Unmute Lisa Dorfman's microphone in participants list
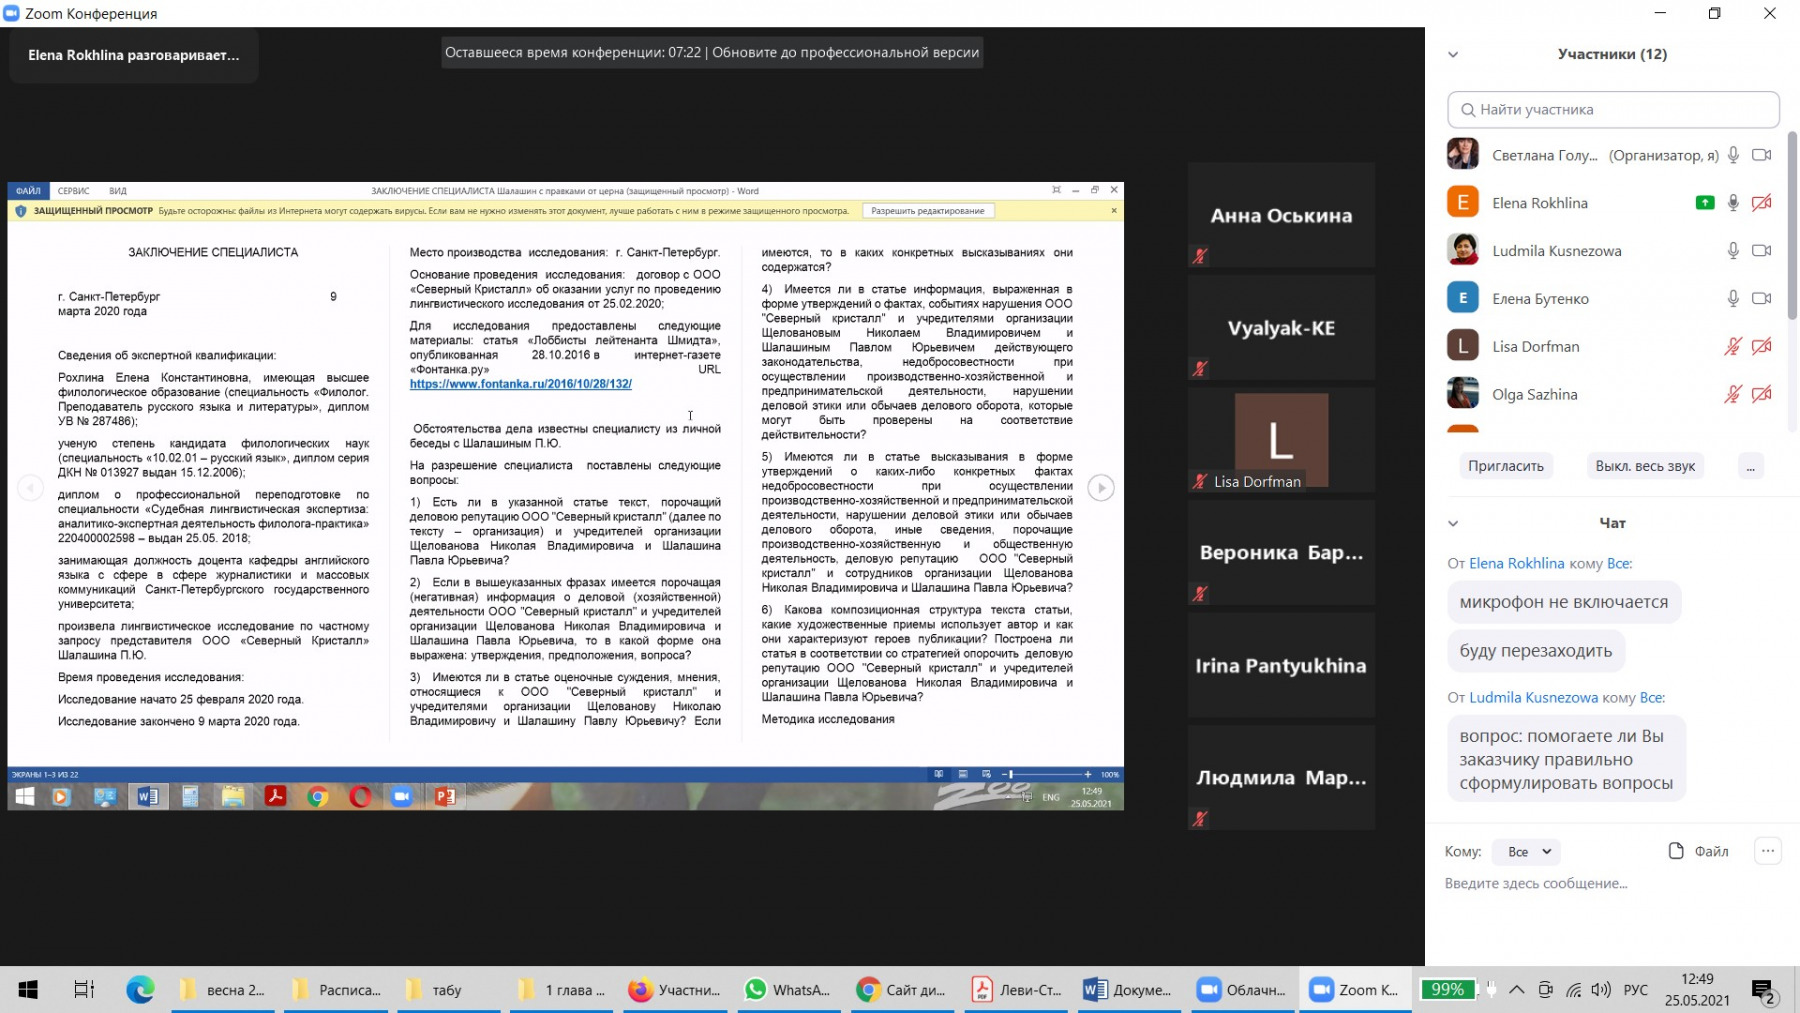This screenshot has width=1800, height=1013. click(x=1733, y=347)
